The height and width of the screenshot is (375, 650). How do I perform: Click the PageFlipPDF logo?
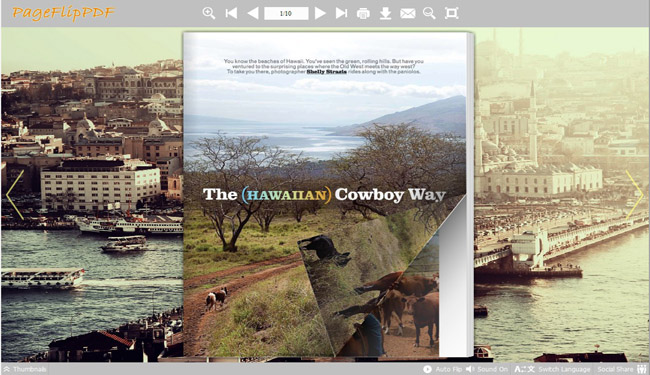click(63, 13)
